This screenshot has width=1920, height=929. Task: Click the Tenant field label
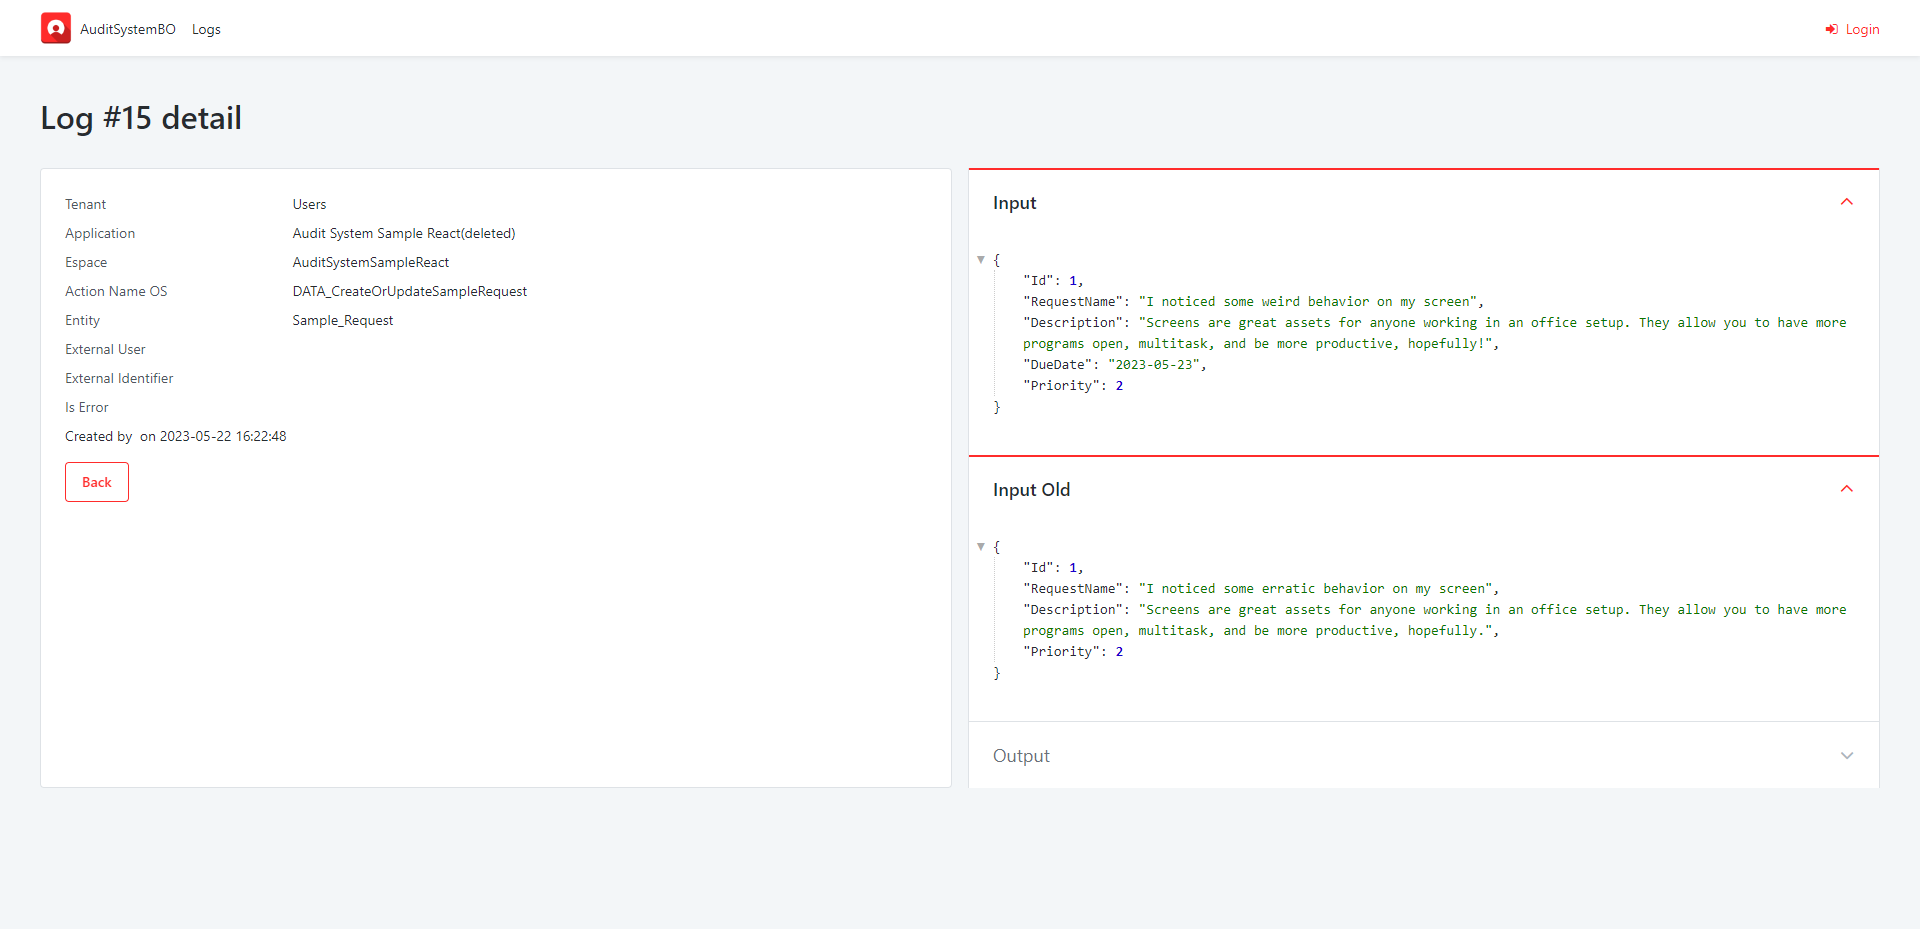(85, 204)
